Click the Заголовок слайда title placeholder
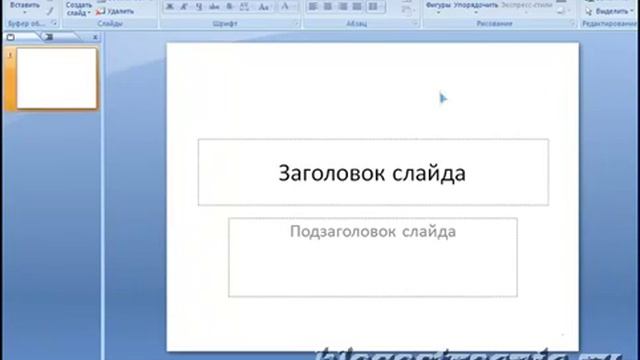Screen dimensions: 640x360 (x=373, y=172)
